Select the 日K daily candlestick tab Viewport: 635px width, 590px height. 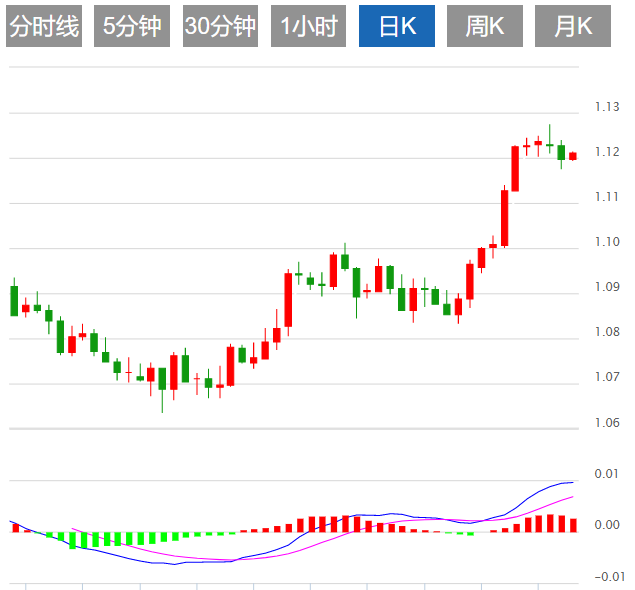pos(397,26)
